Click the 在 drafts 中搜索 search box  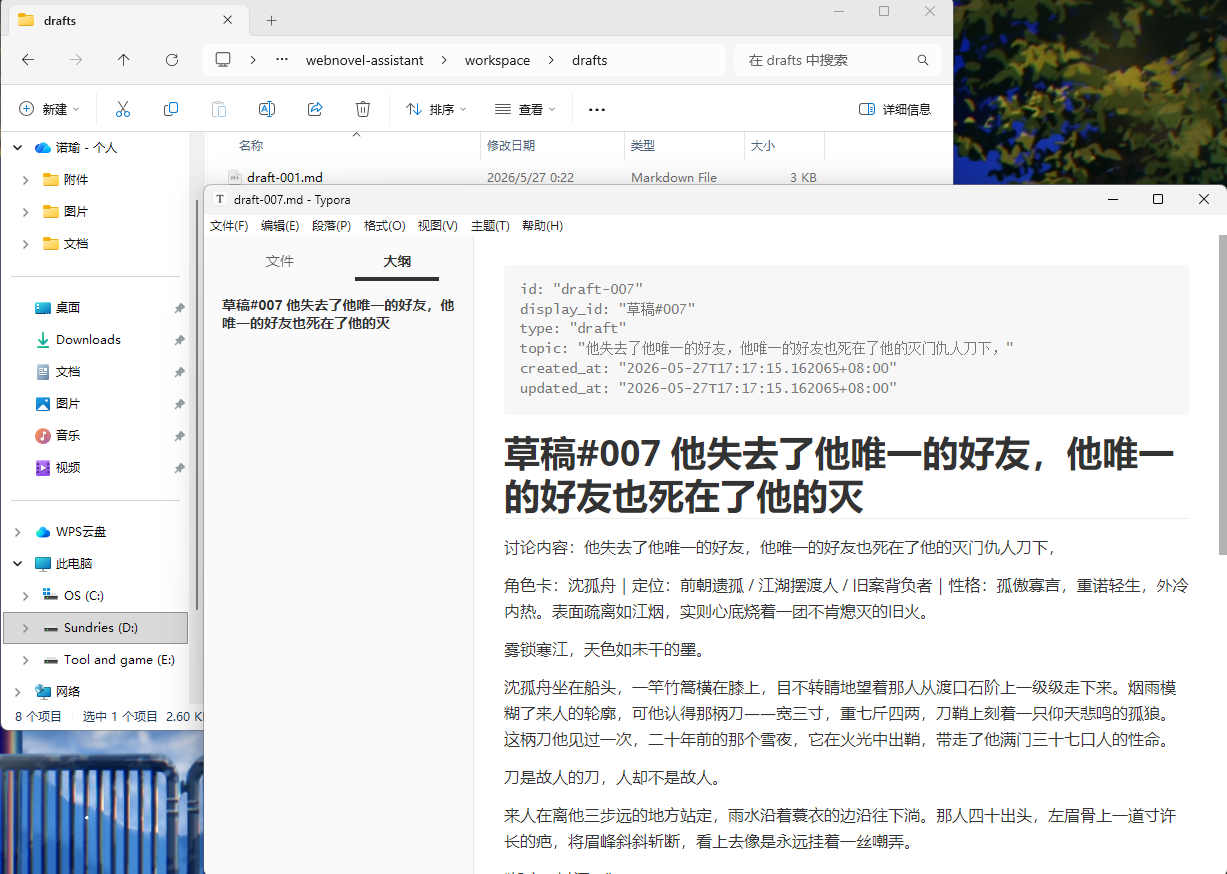point(838,60)
